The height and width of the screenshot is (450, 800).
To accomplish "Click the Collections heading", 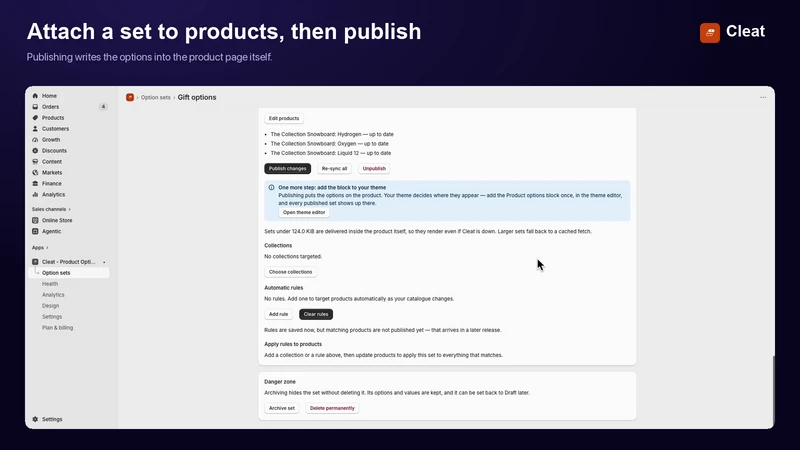I will pyautogui.click(x=278, y=245).
